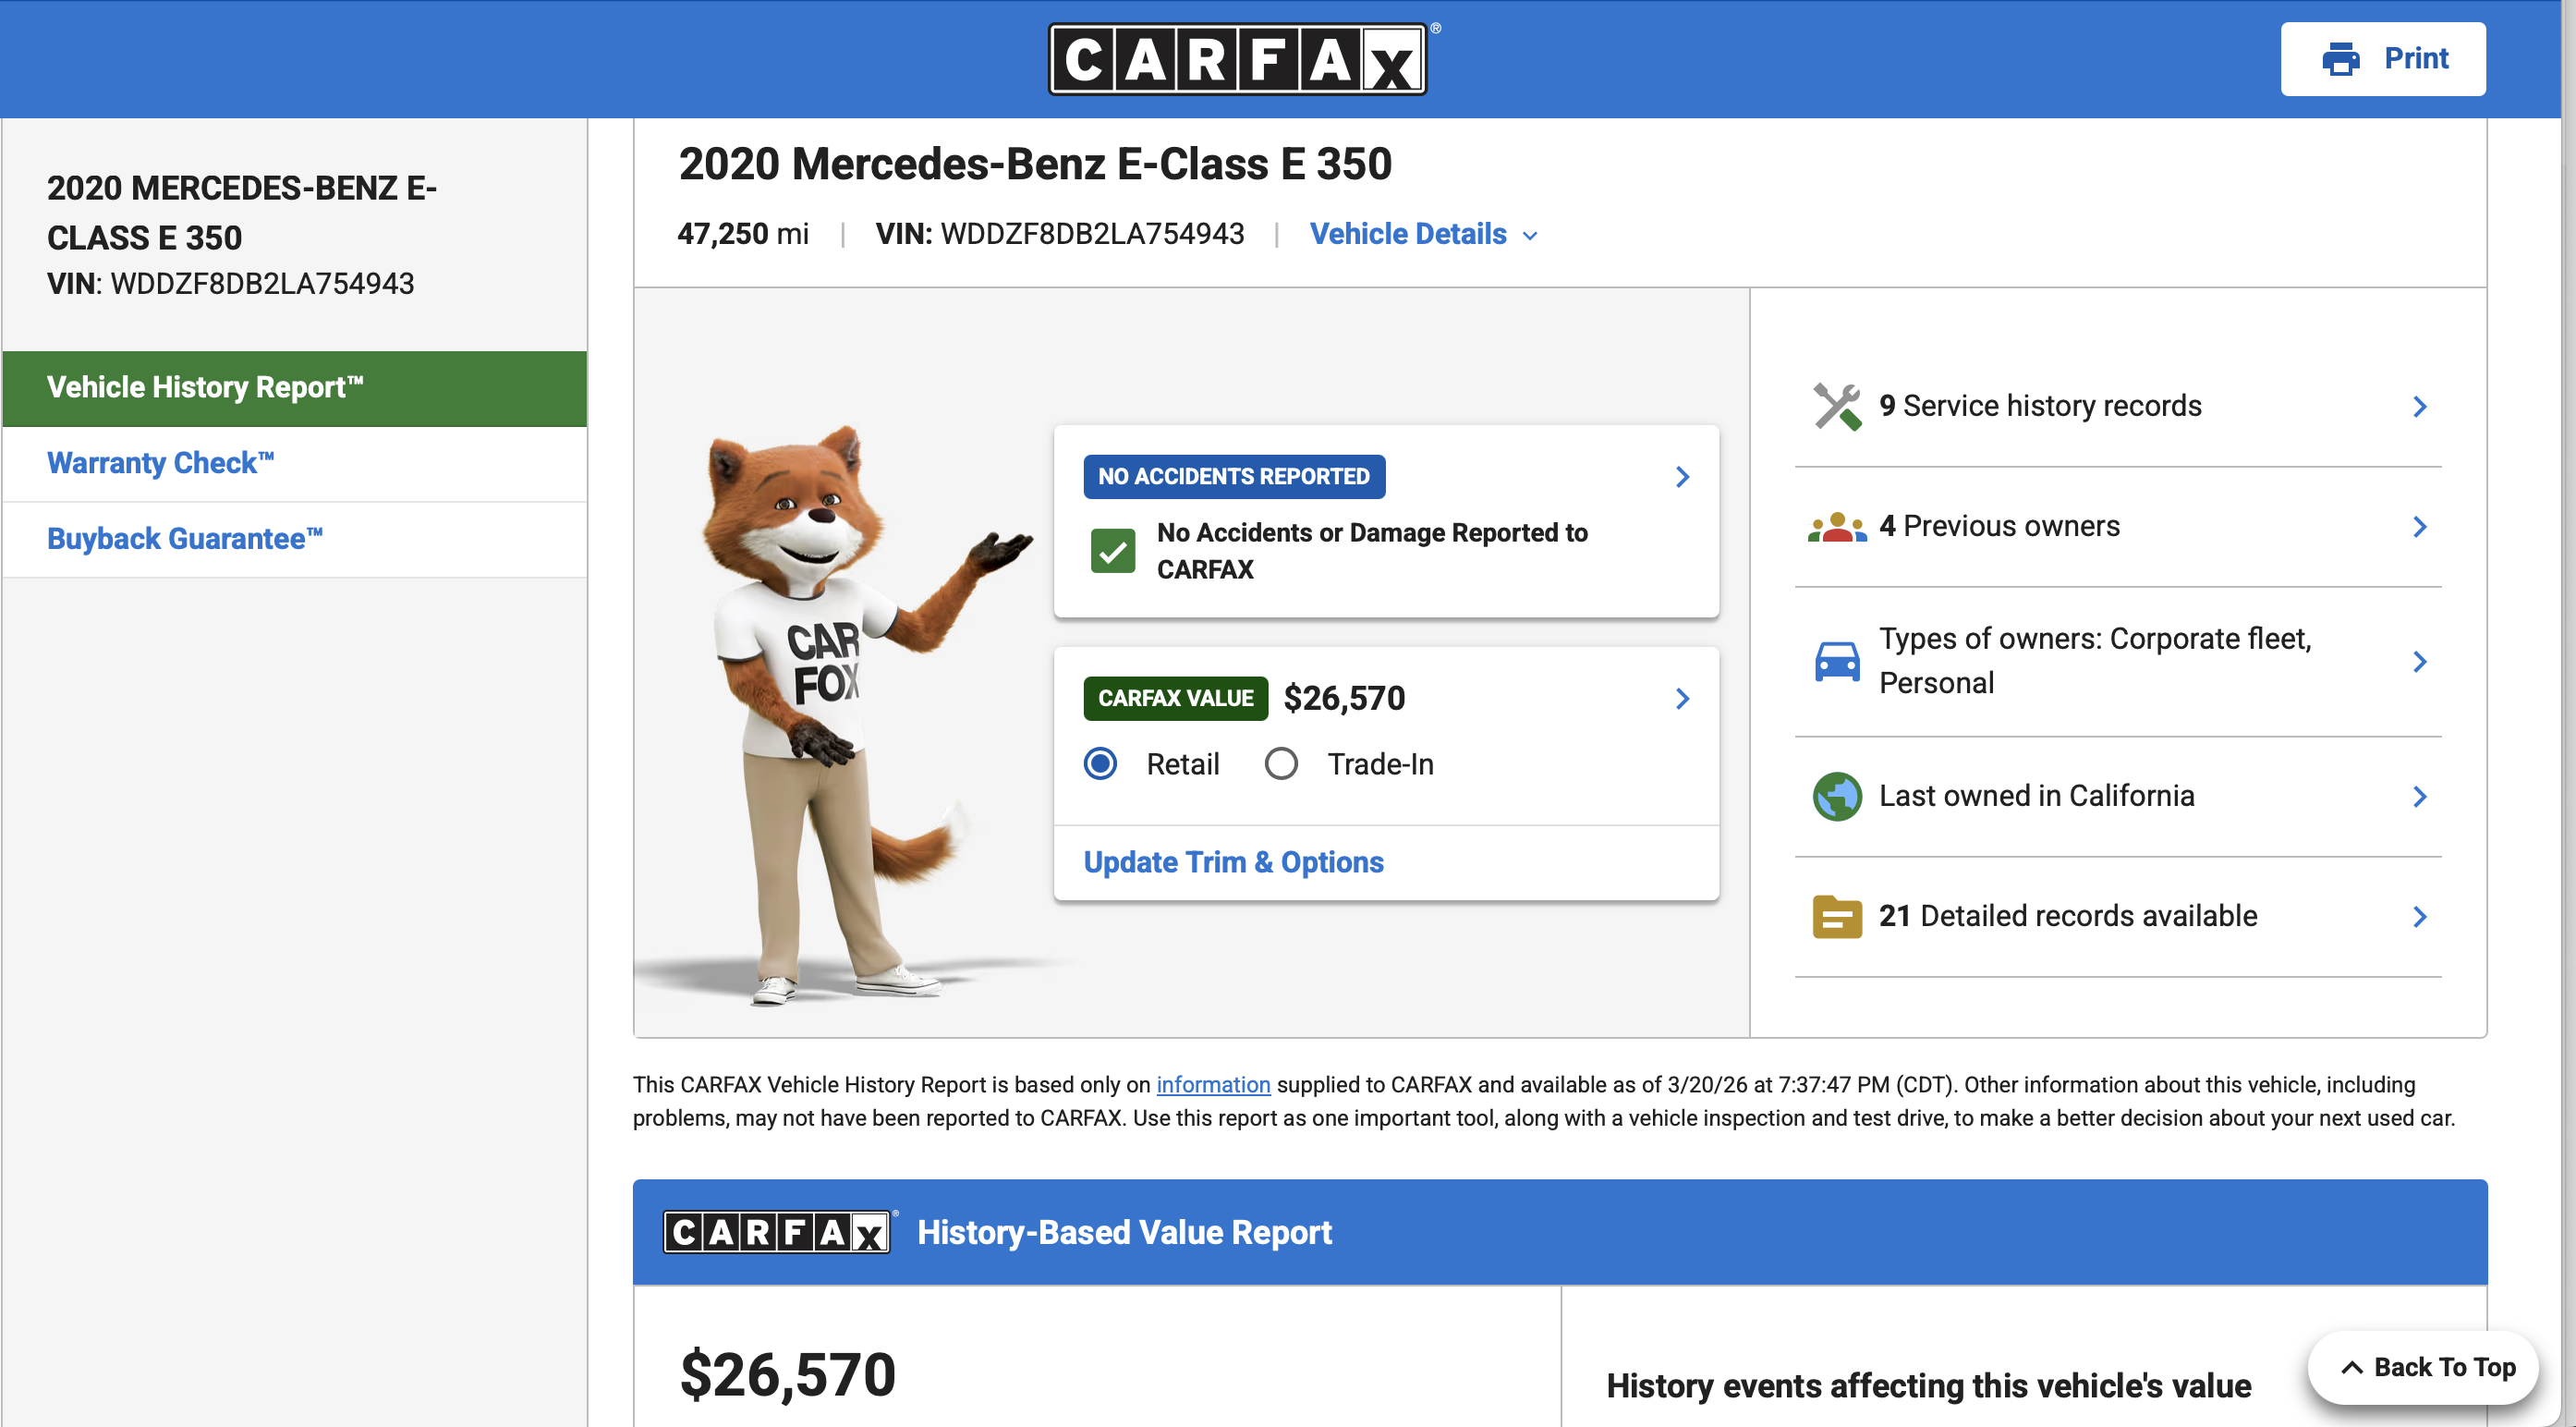Click the previous owners people icon
Image resolution: width=2576 pixels, height=1427 pixels.
point(1836,527)
